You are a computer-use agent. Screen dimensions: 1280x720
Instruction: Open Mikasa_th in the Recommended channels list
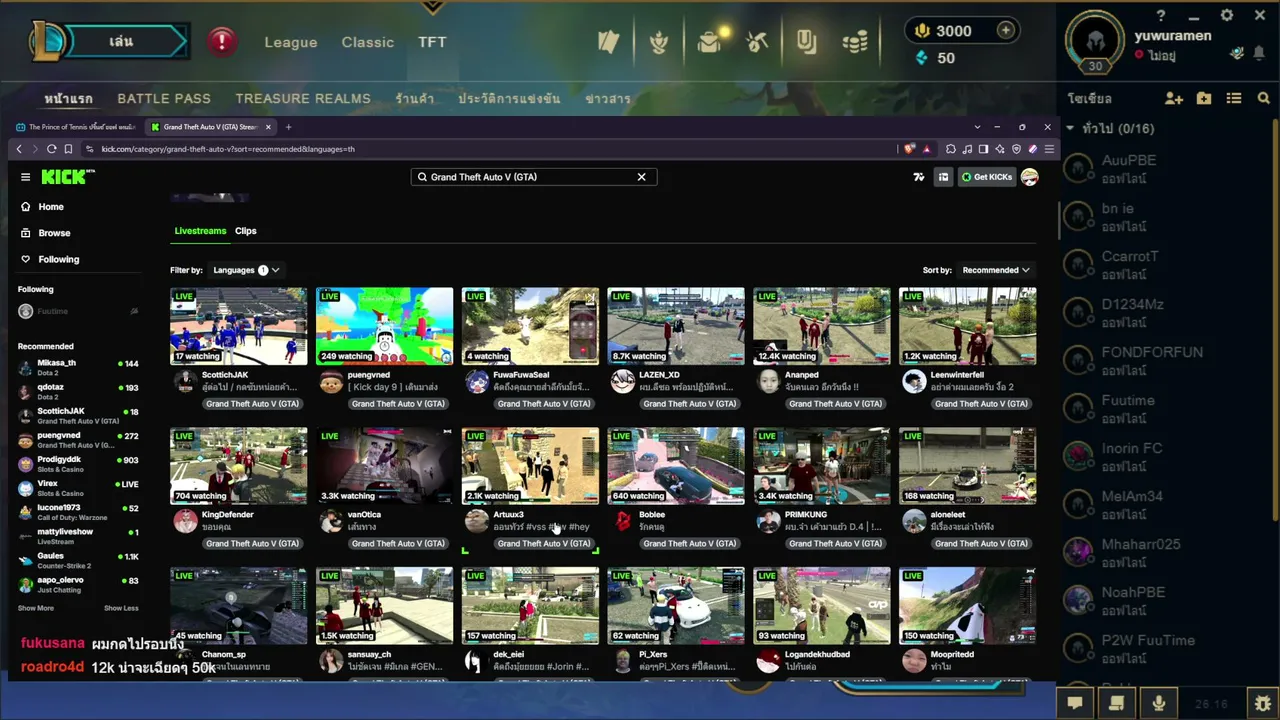tap(78, 367)
